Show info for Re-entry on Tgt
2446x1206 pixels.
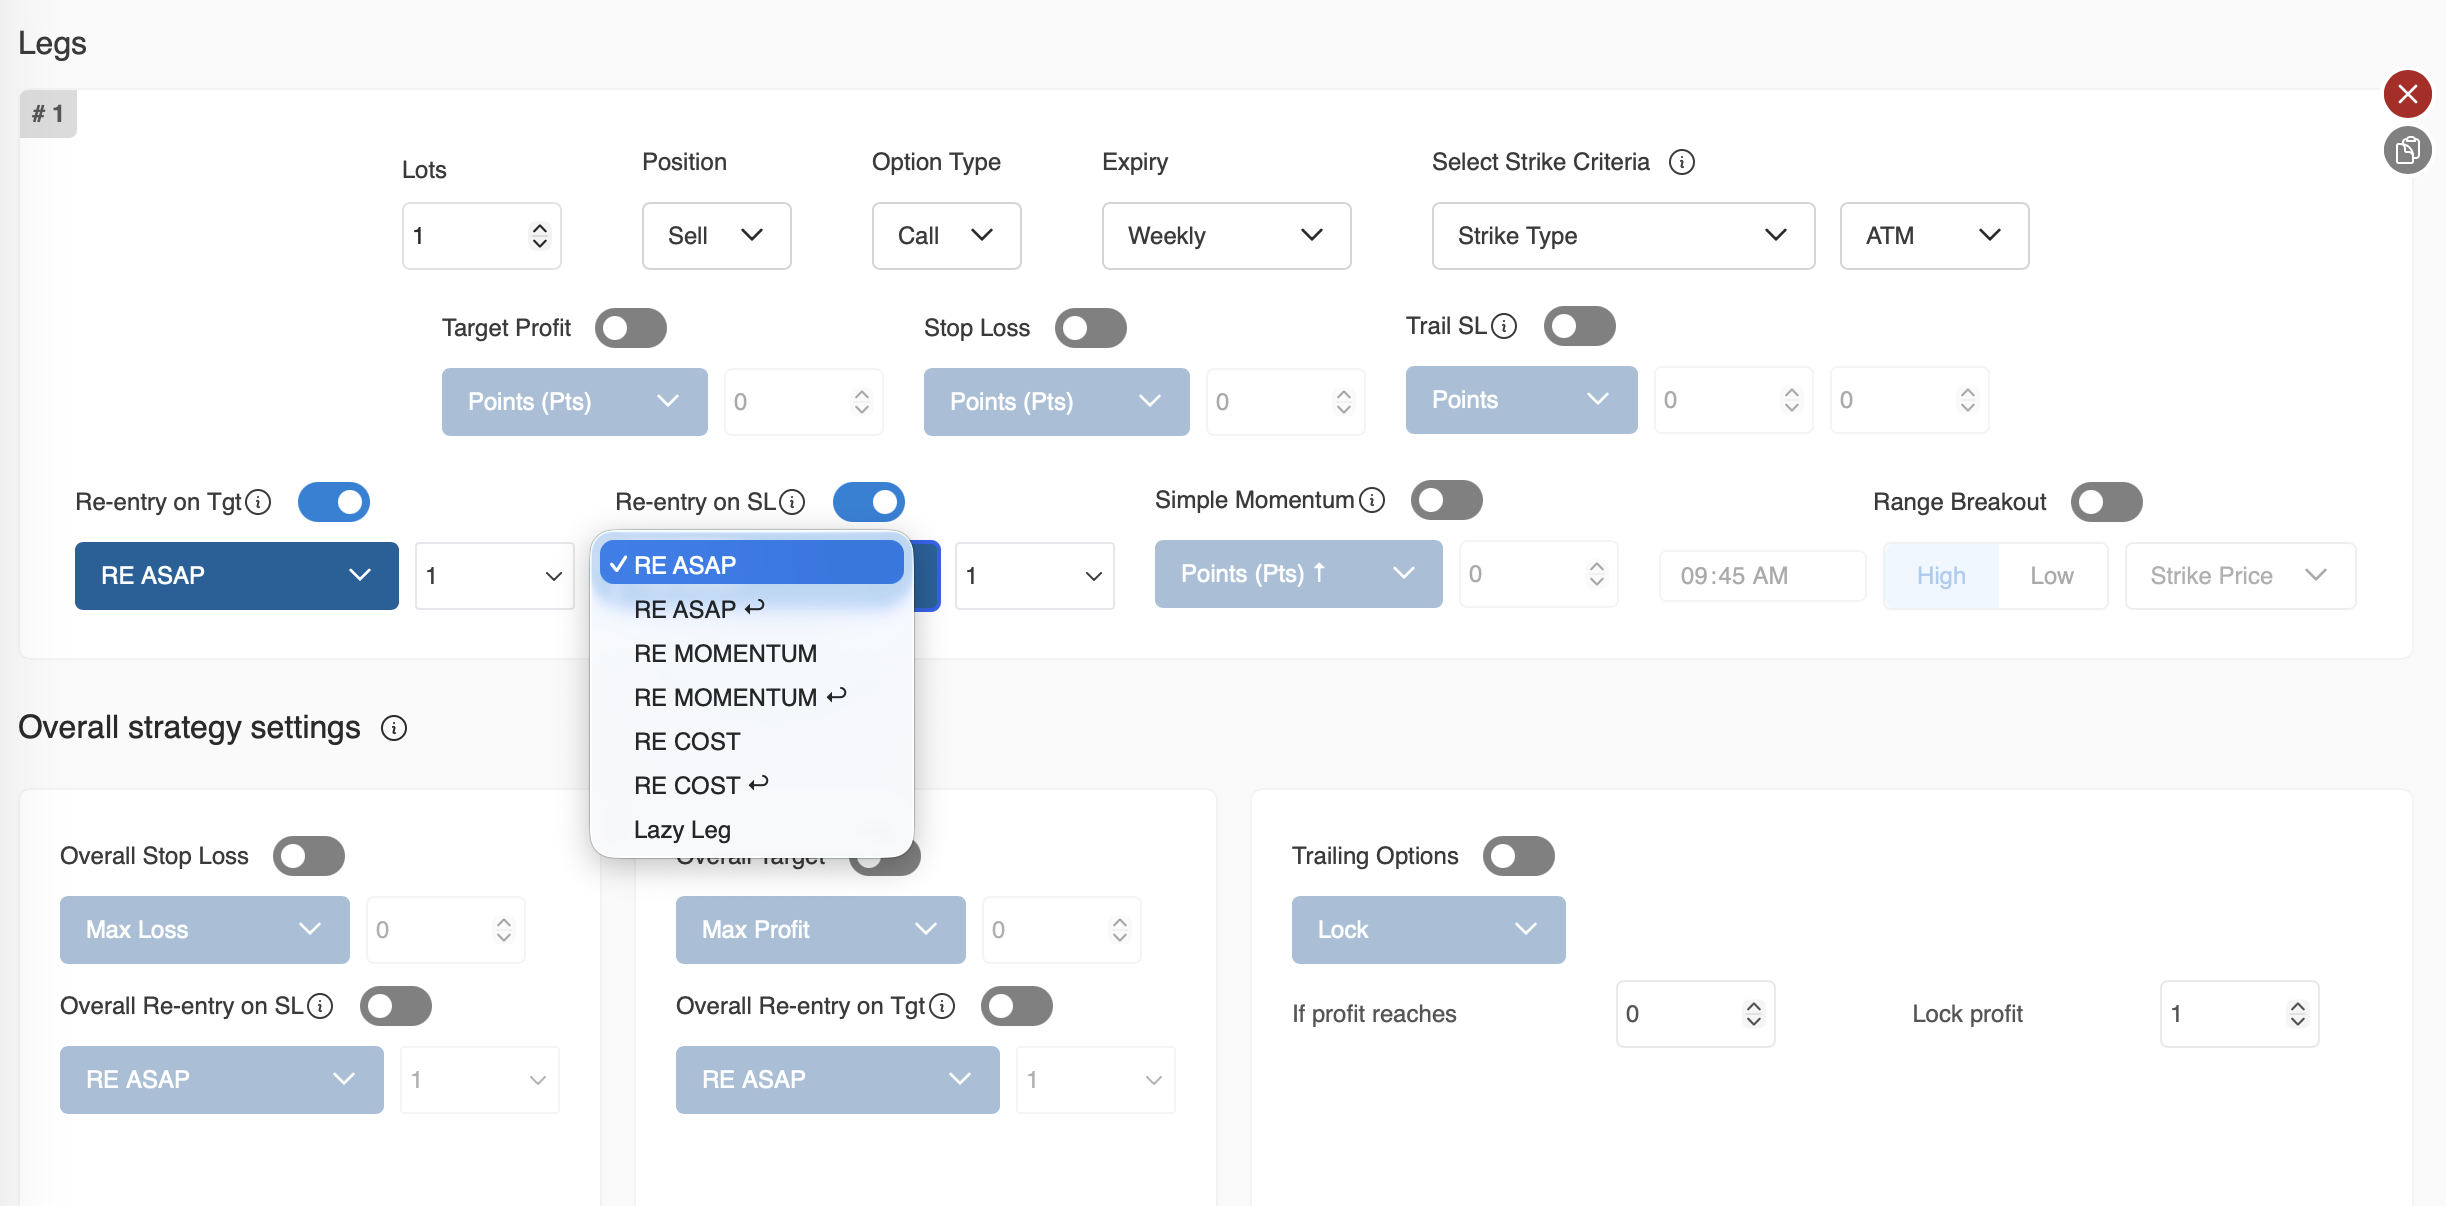pos(258,502)
